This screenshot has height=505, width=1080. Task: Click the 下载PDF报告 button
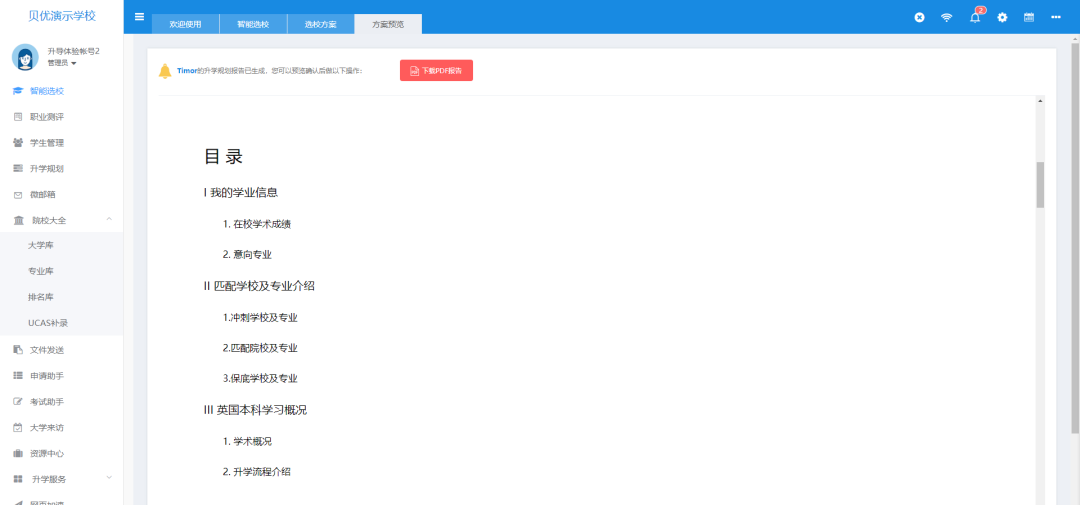point(436,71)
